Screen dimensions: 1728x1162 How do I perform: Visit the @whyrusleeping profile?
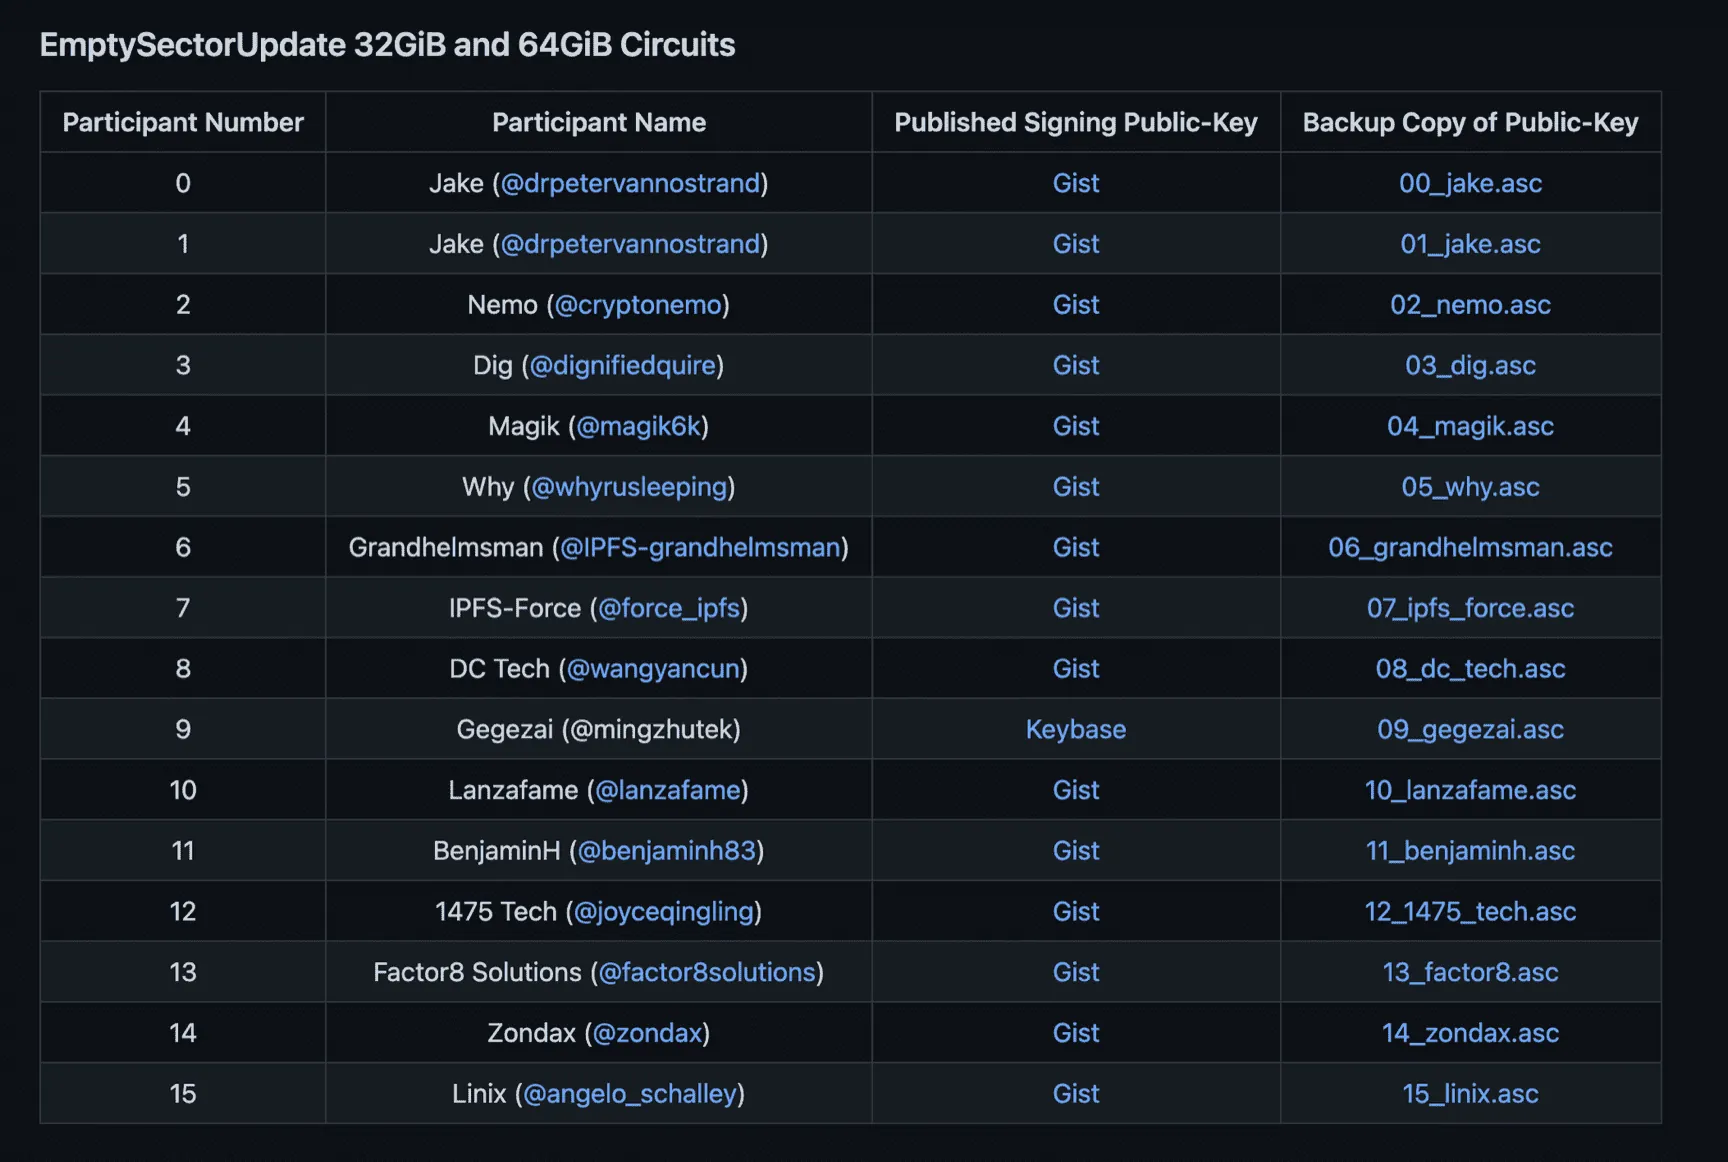[629, 487]
